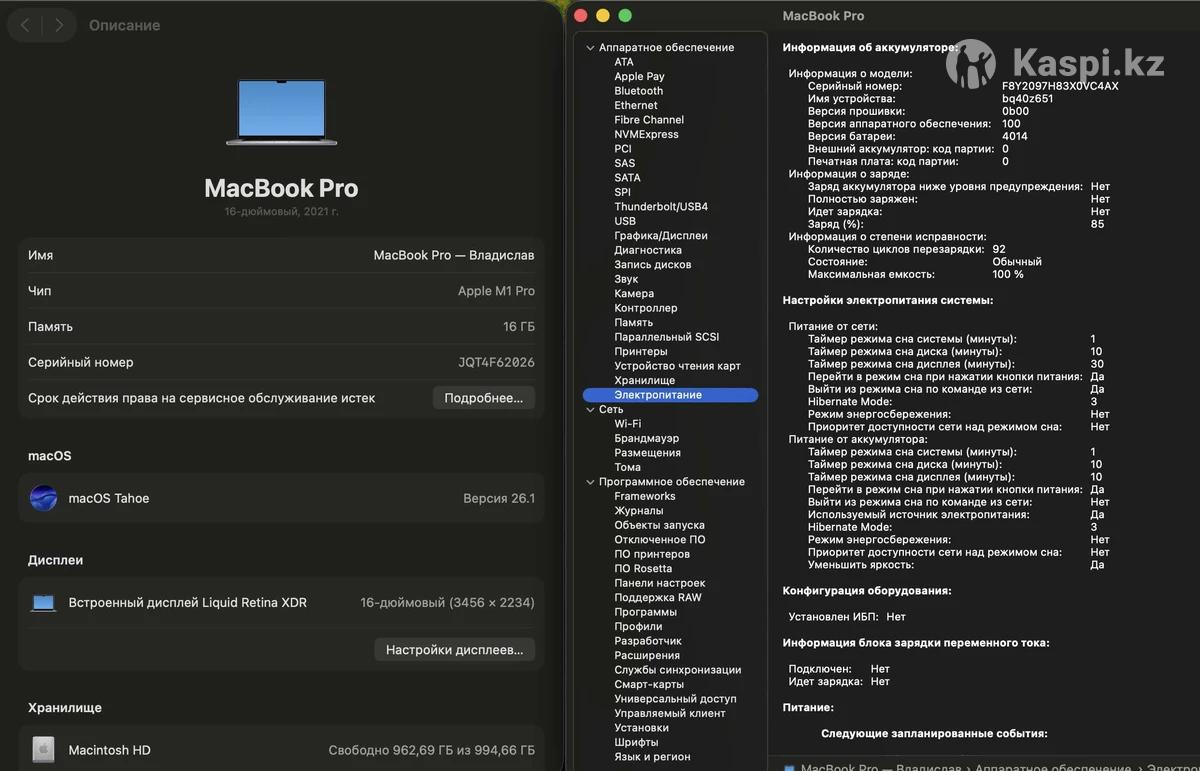Open Настройки дисплеев… button
1200x771 pixels.
pos(454,650)
